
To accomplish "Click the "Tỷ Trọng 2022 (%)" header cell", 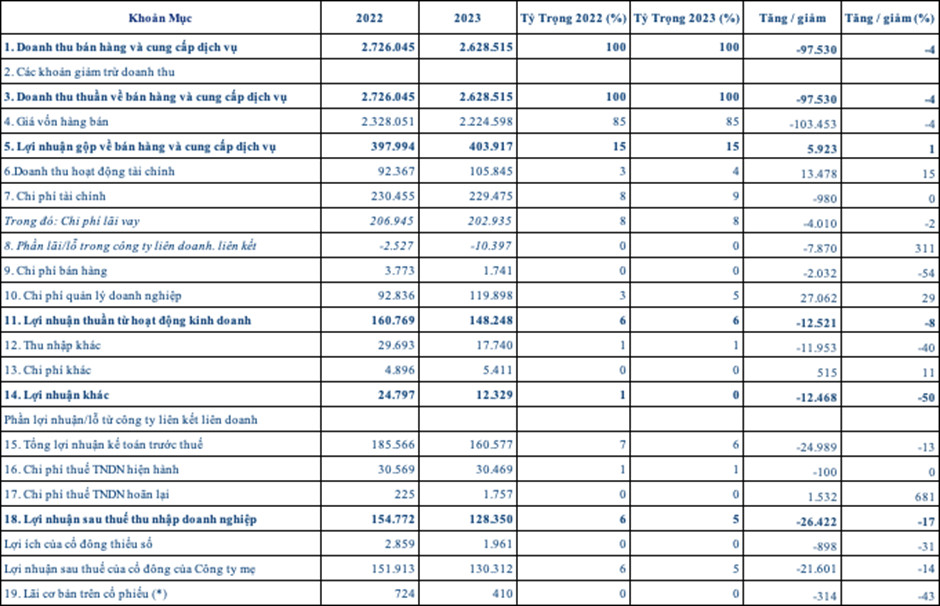I will (x=573, y=18).
